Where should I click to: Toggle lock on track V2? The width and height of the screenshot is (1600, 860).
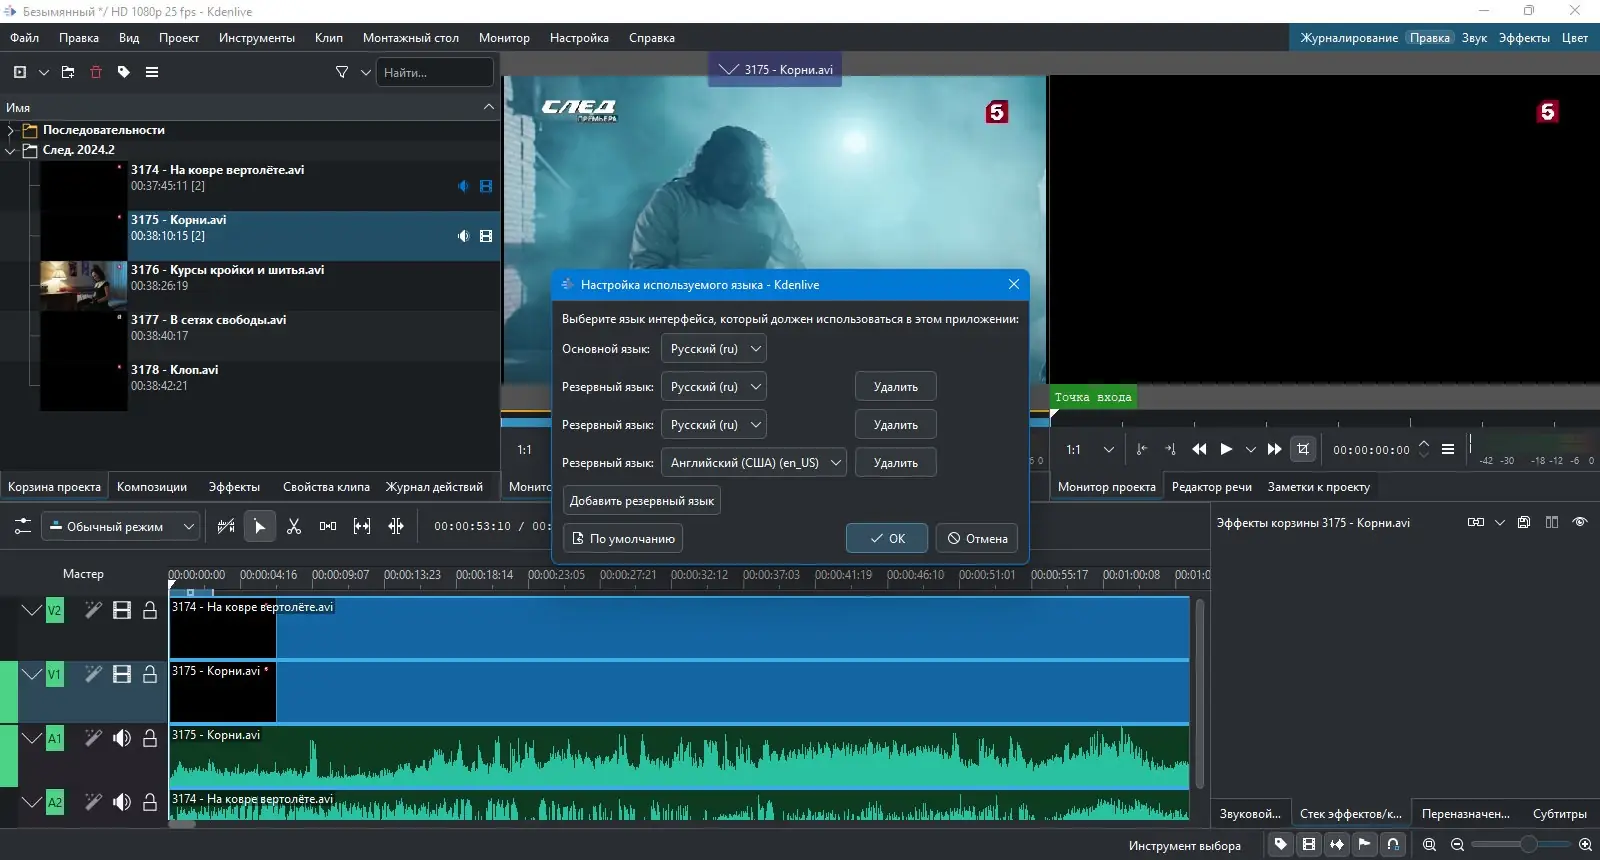pos(150,610)
